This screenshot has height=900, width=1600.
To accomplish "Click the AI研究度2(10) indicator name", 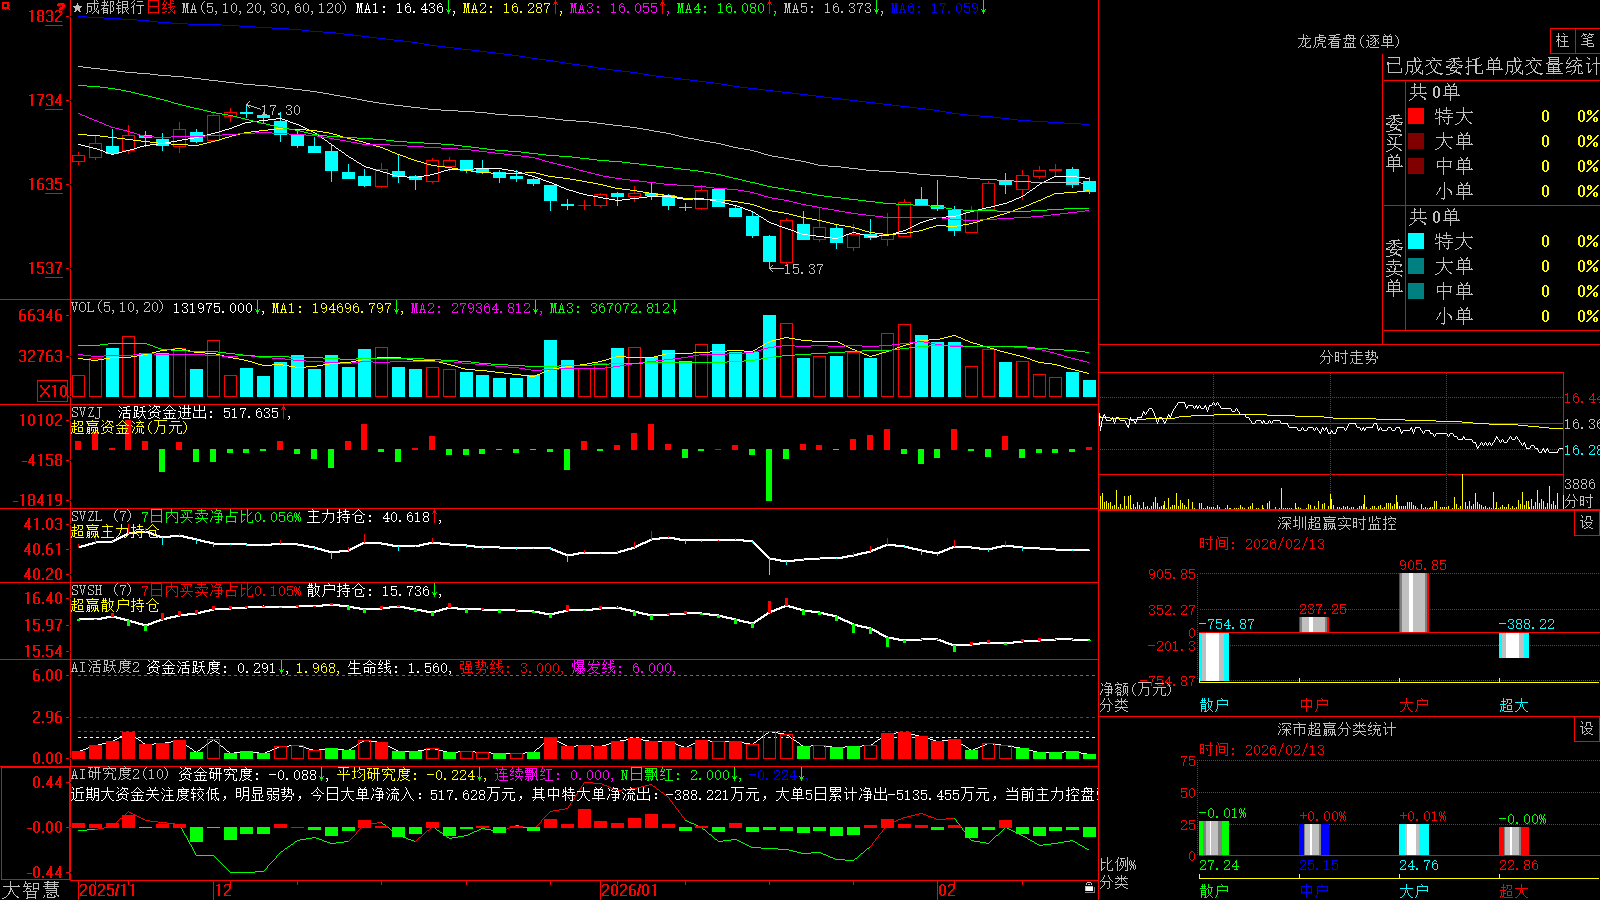I will coord(120,774).
